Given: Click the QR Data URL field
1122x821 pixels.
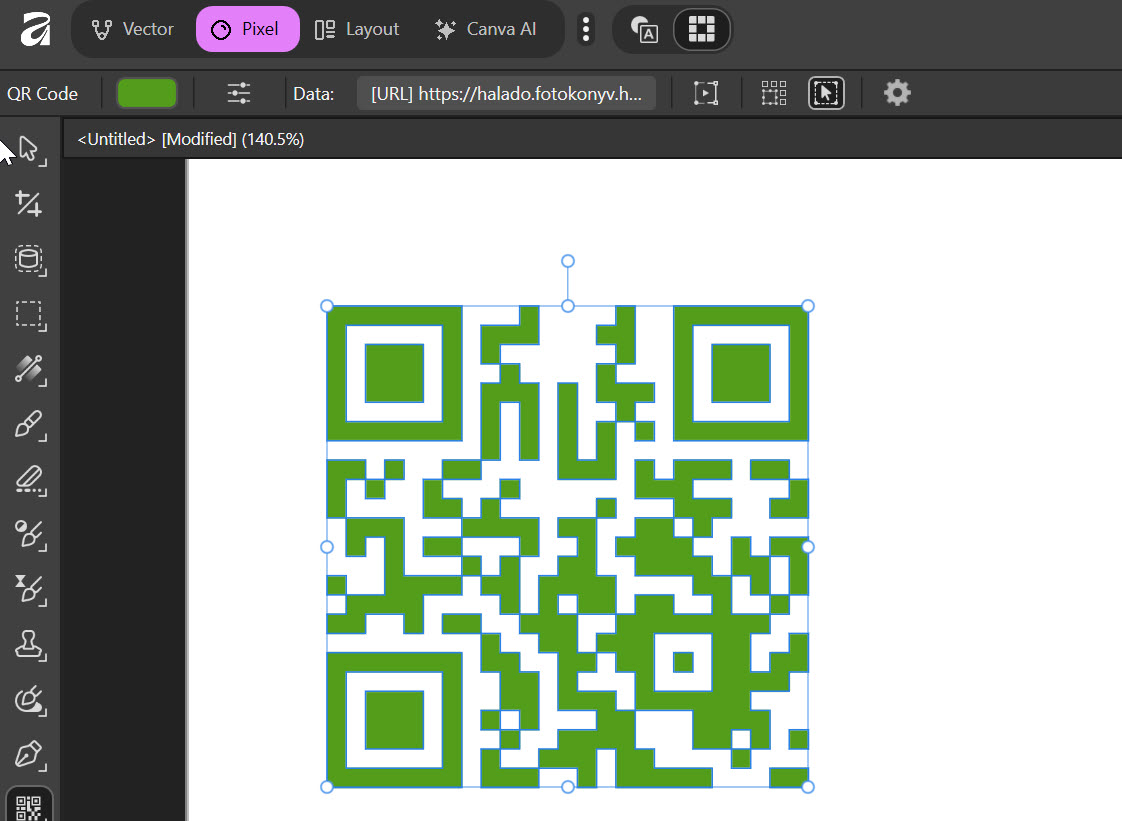Looking at the screenshot, I should [506, 94].
